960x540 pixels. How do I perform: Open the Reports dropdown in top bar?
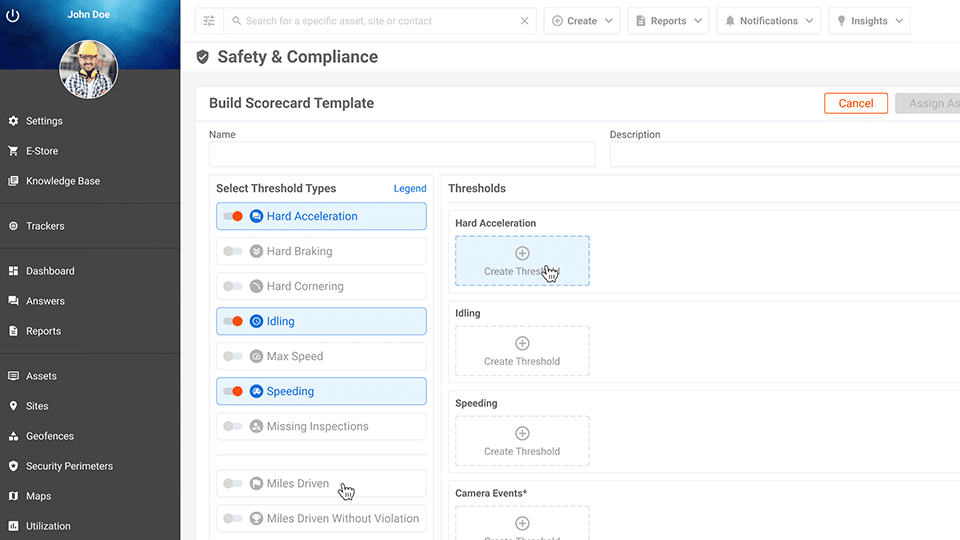point(668,21)
